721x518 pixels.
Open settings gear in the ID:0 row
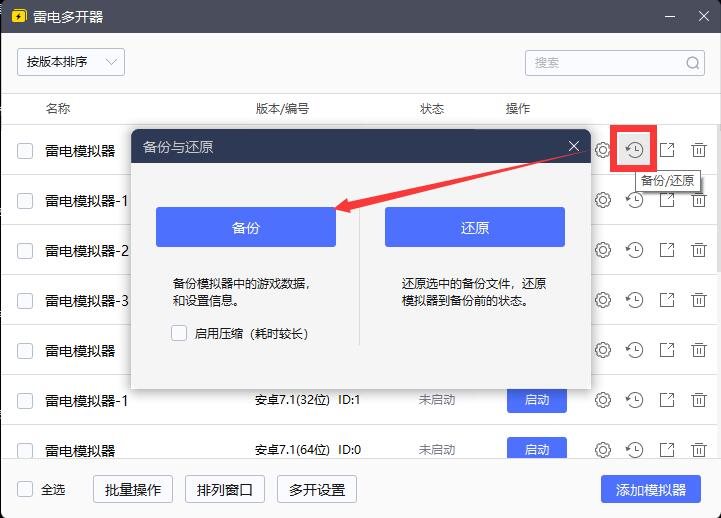tap(602, 450)
